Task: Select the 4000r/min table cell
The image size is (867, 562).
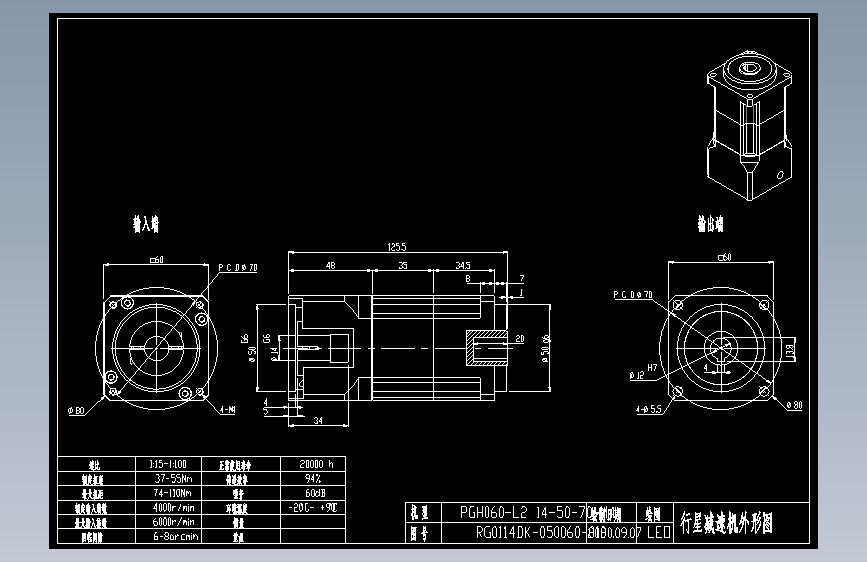Action: coord(168,507)
